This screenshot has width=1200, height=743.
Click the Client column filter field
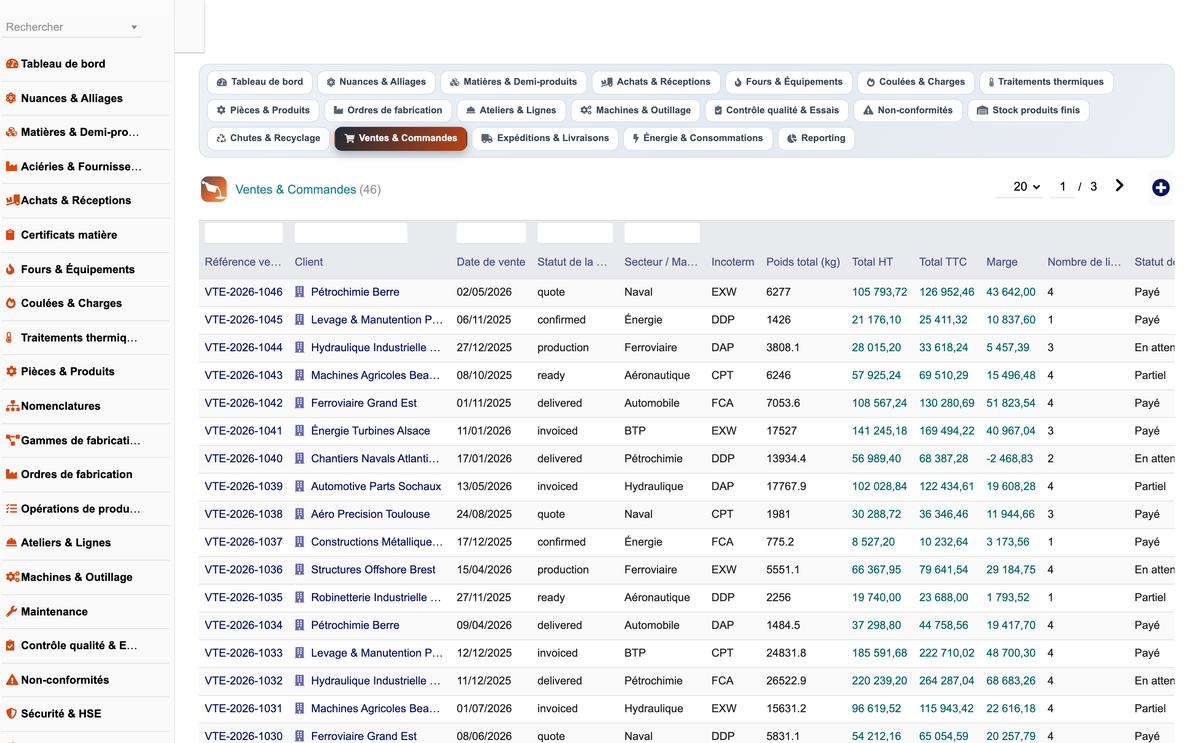(351, 233)
